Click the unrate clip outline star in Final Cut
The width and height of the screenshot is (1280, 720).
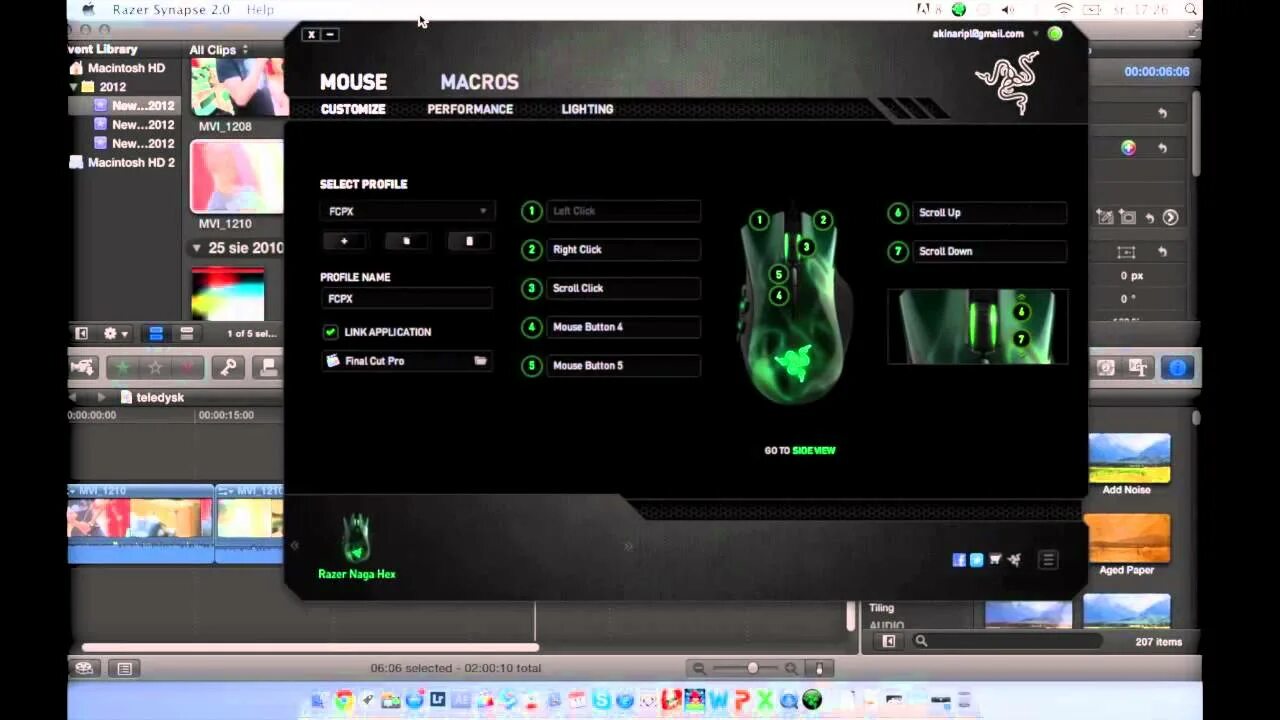[x=155, y=368]
